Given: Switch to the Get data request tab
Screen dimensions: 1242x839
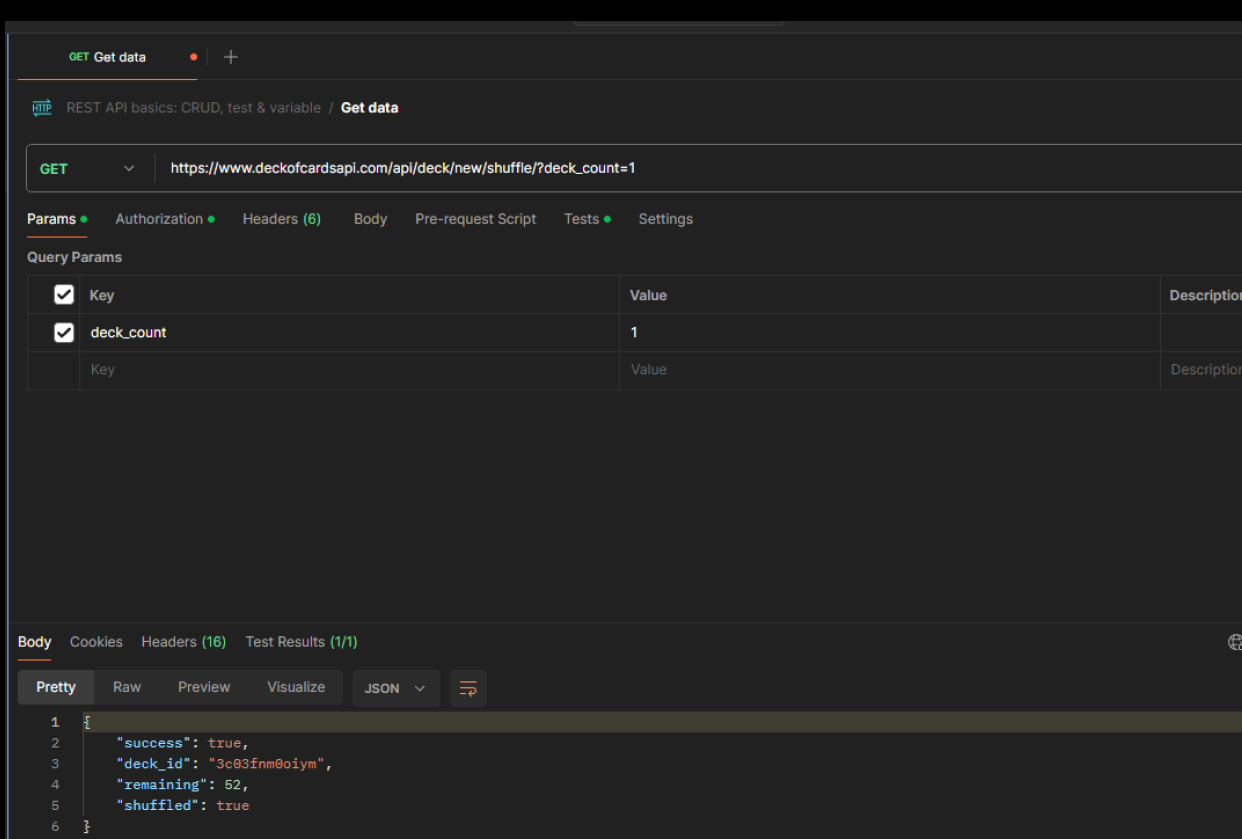Looking at the screenshot, I should point(107,57).
